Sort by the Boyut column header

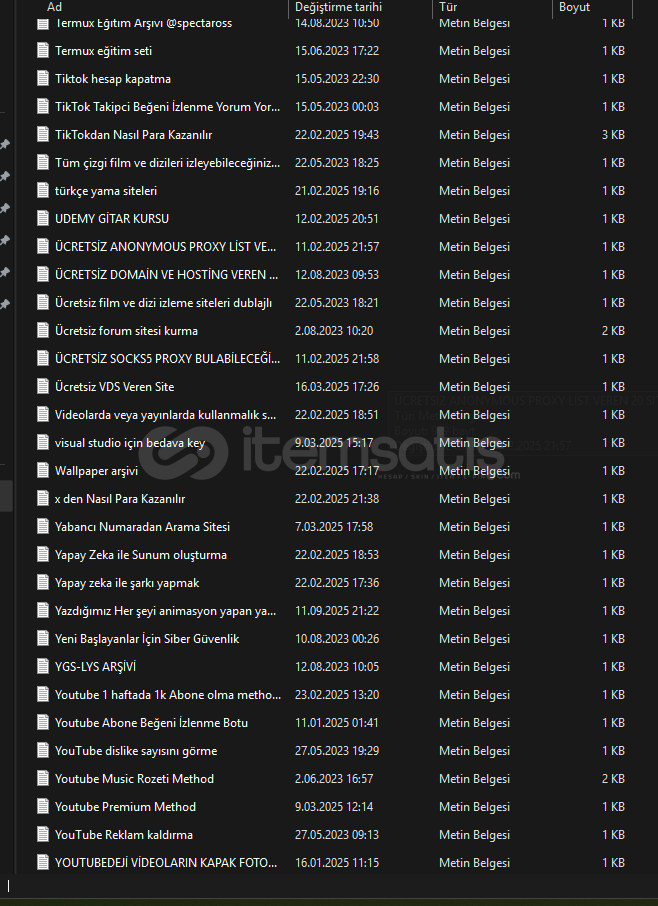pos(574,7)
